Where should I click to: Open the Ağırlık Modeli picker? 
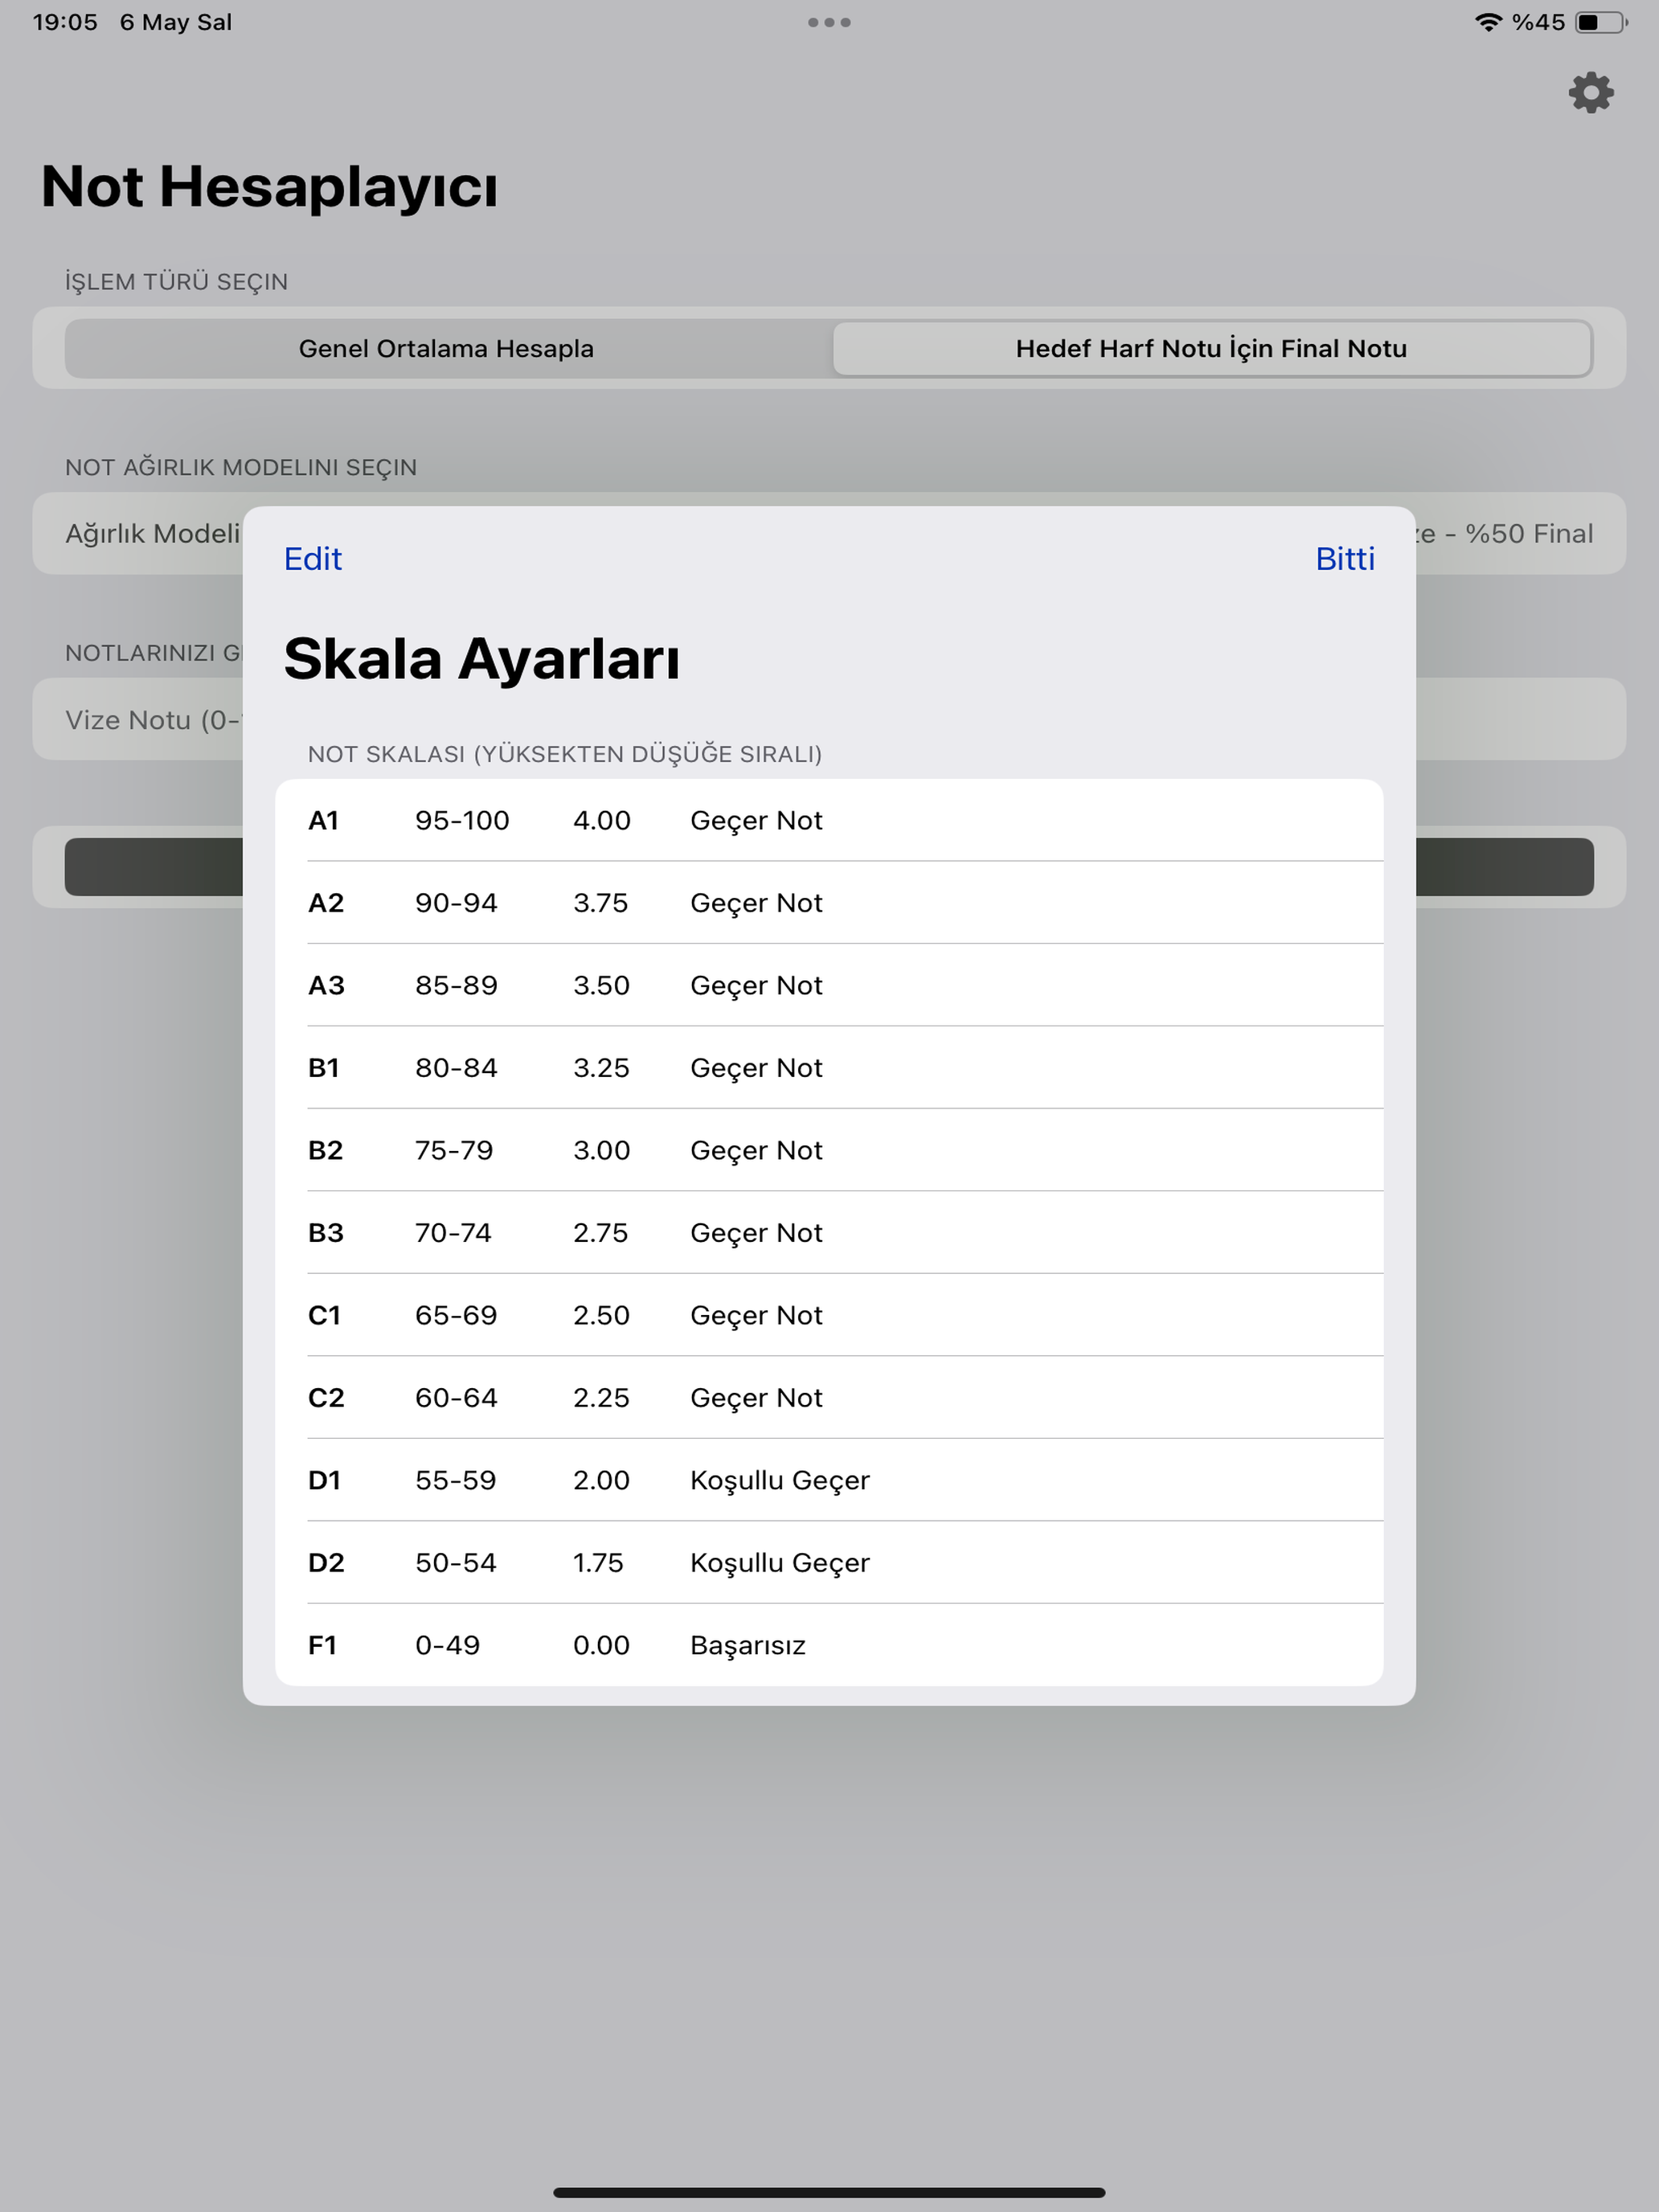829,533
